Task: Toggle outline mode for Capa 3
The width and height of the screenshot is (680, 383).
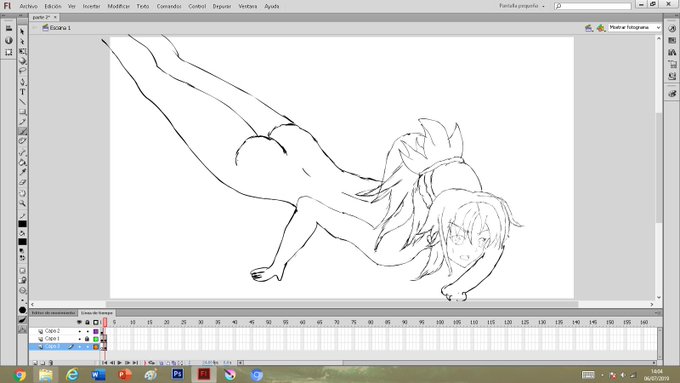Action: pyautogui.click(x=96, y=347)
